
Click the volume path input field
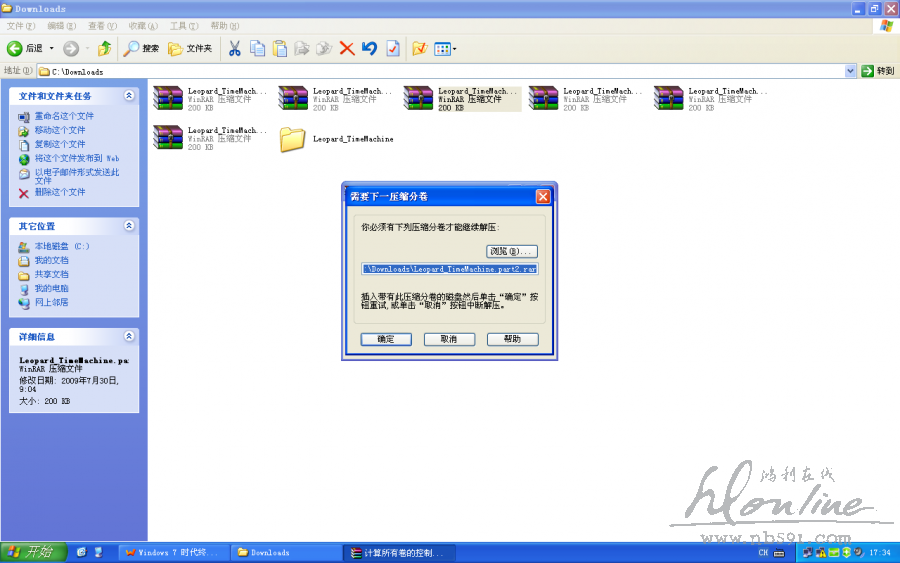(449, 269)
